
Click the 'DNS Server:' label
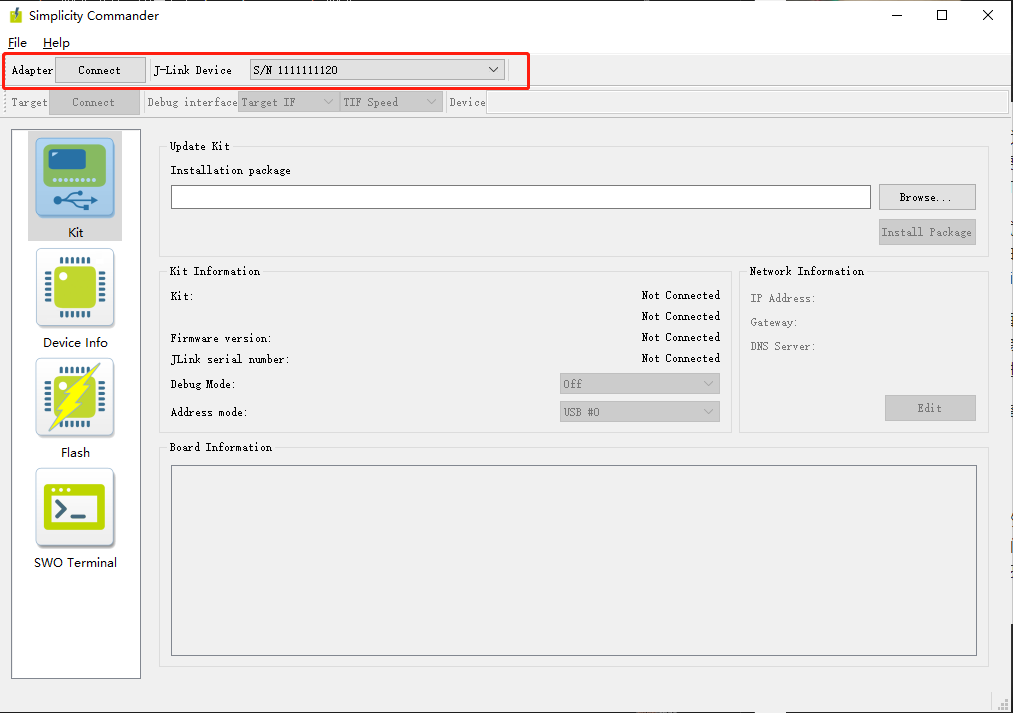click(782, 346)
